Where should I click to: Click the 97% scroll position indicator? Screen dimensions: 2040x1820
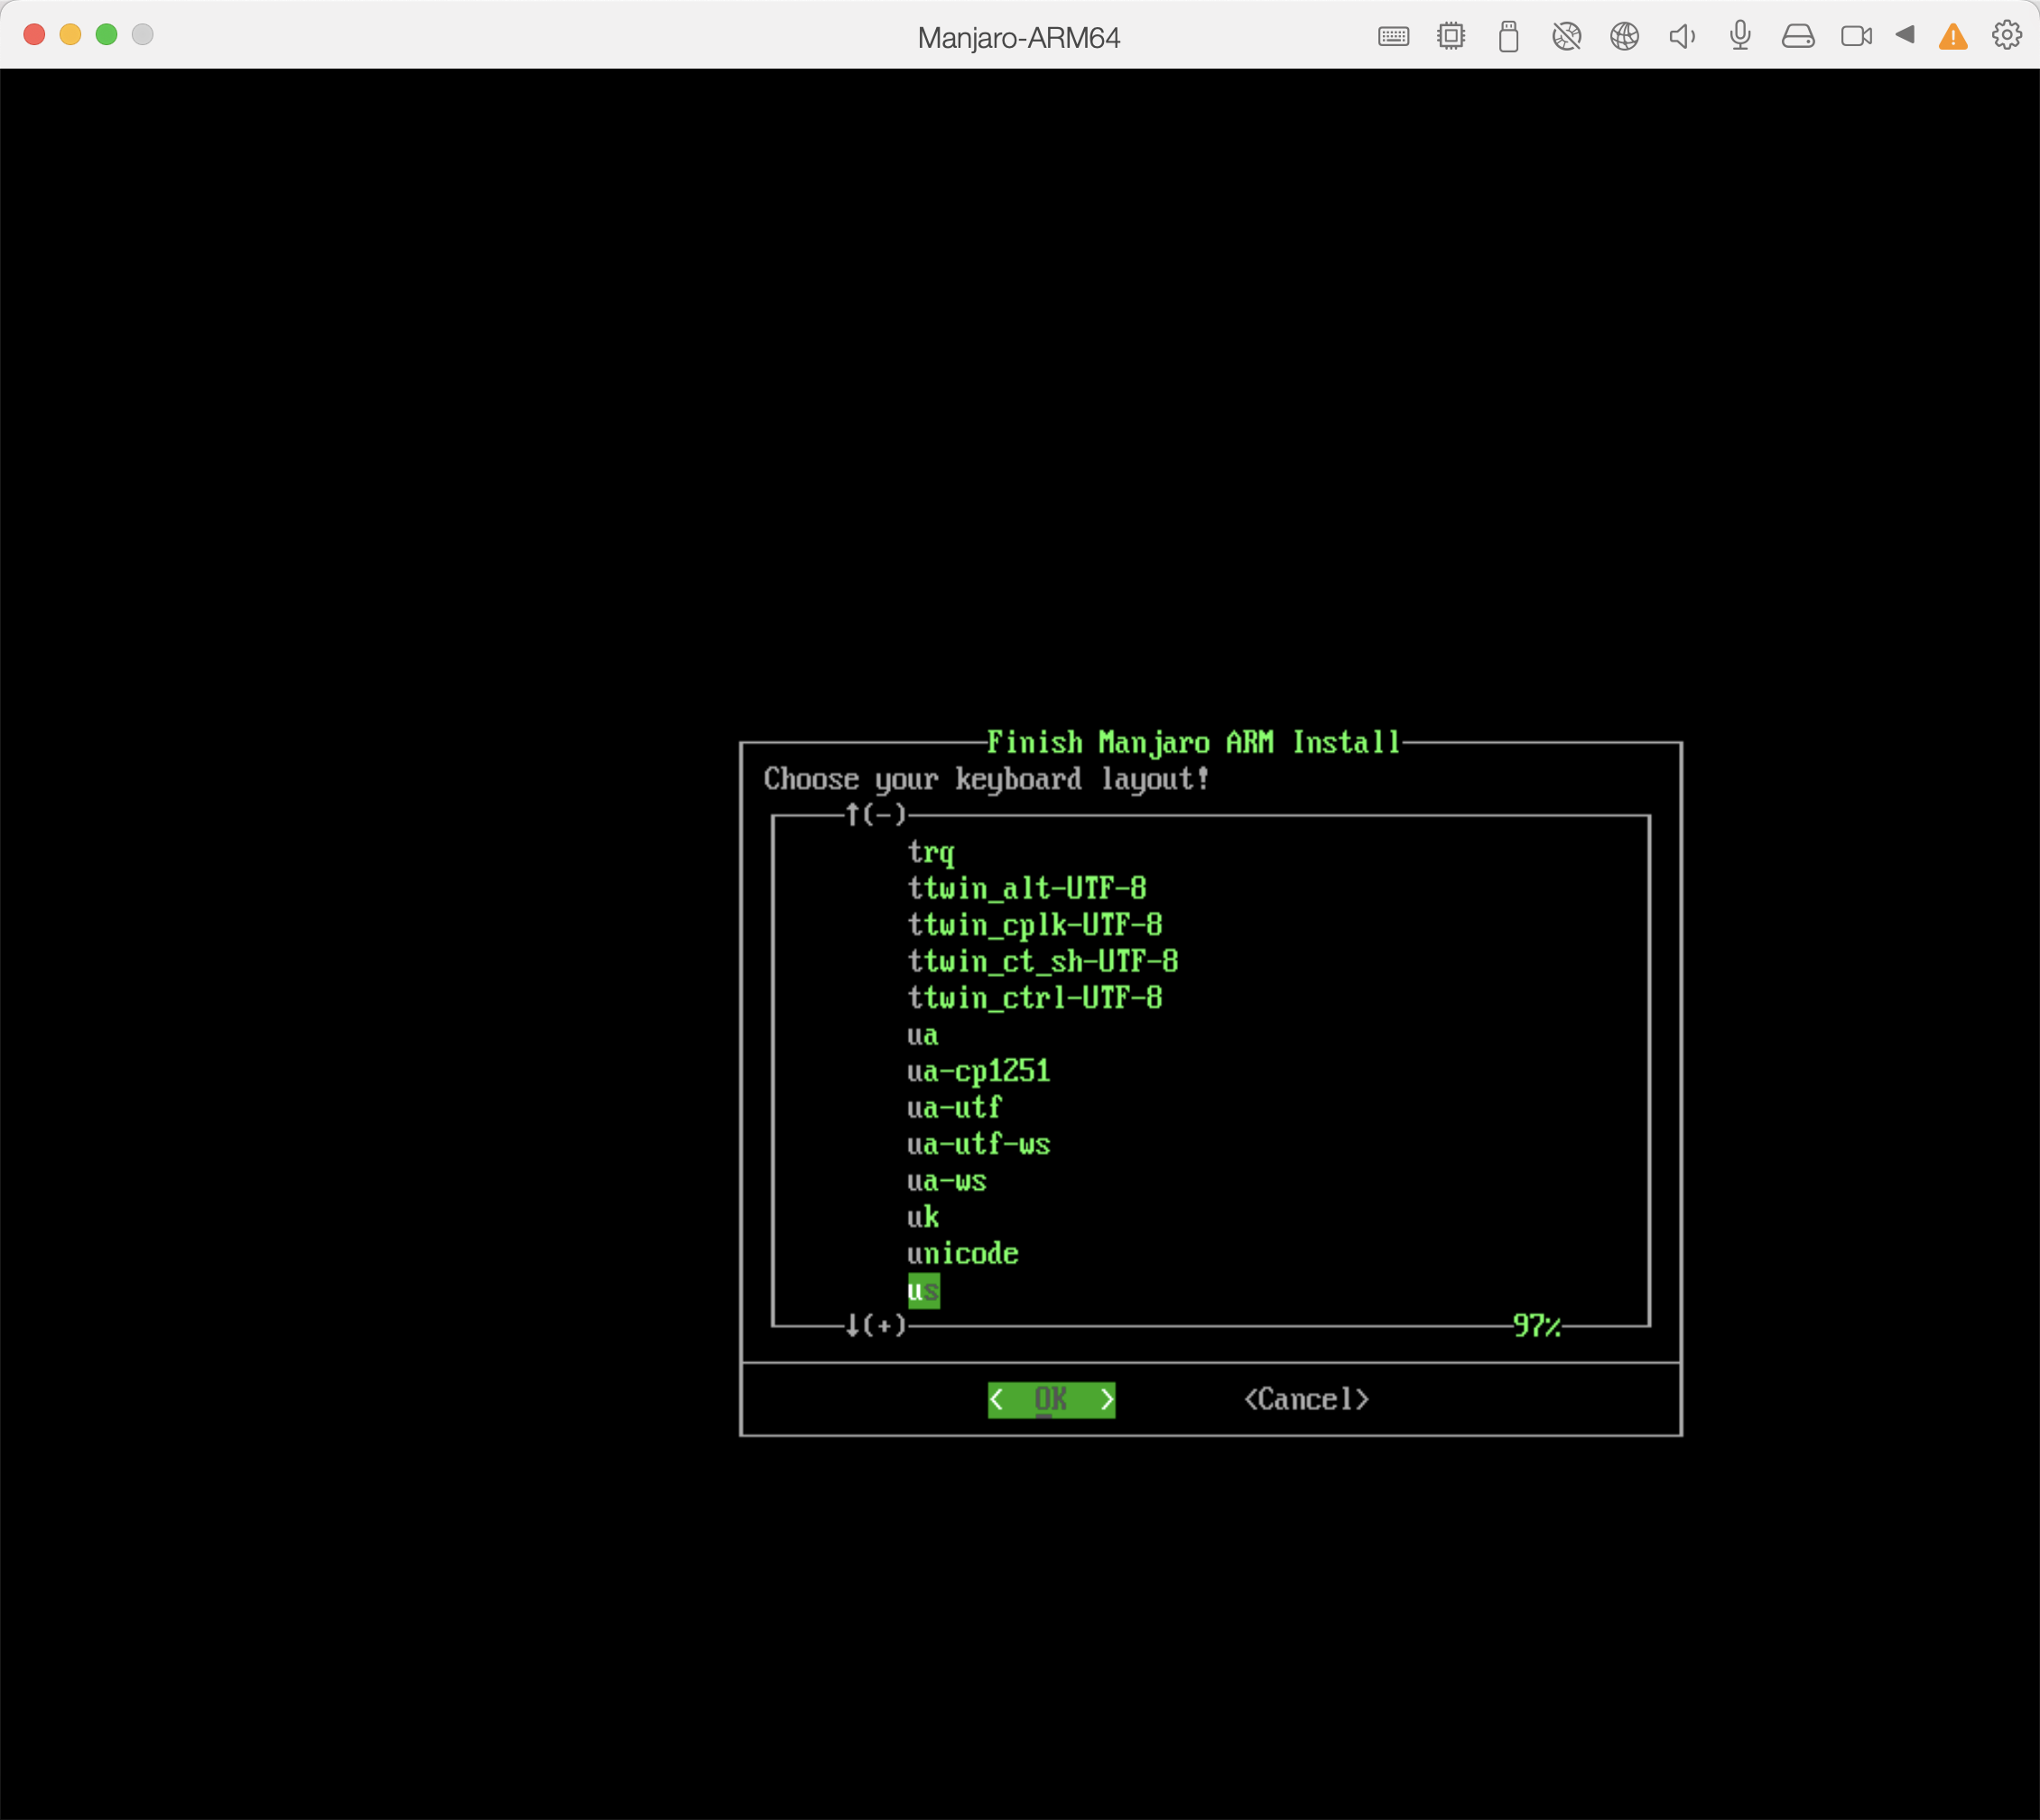coord(1537,1326)
